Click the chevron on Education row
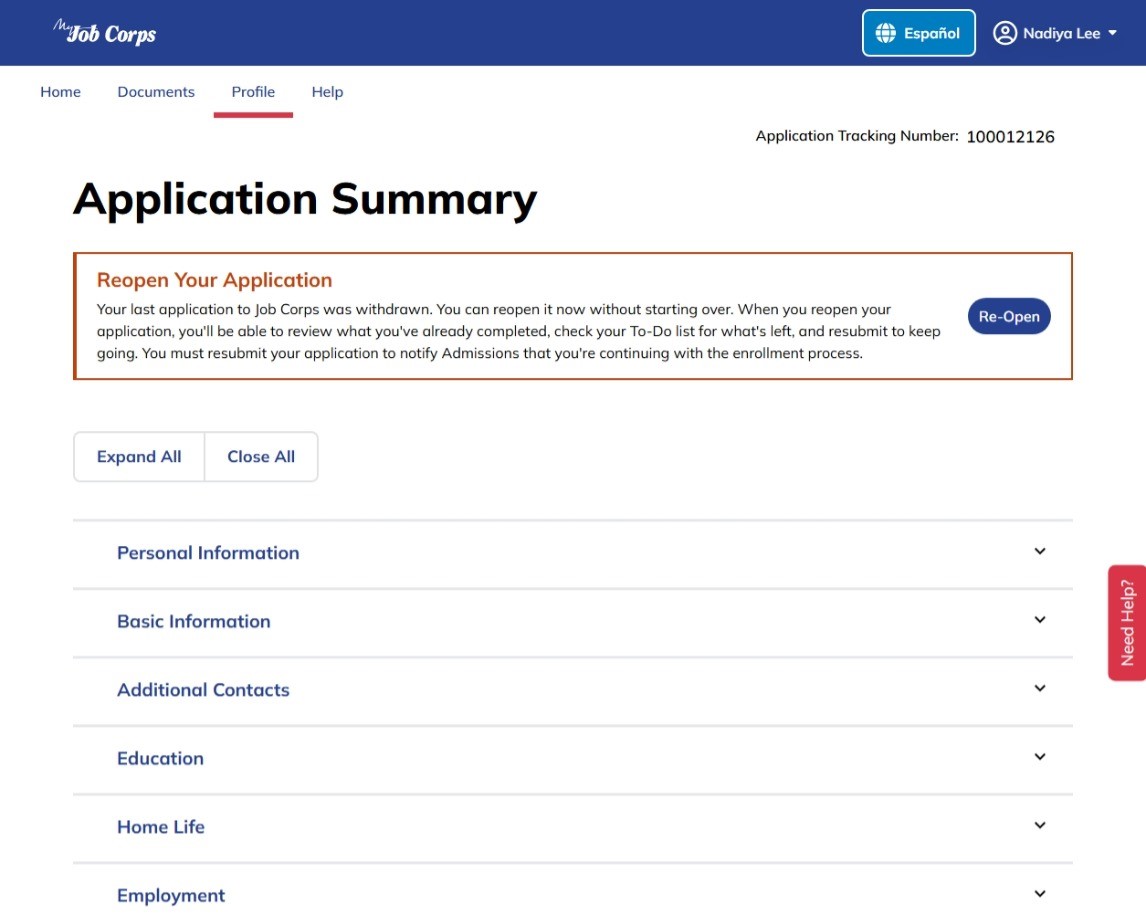The width and height of the screenshot is (1146, 917). coord(1040,757)
